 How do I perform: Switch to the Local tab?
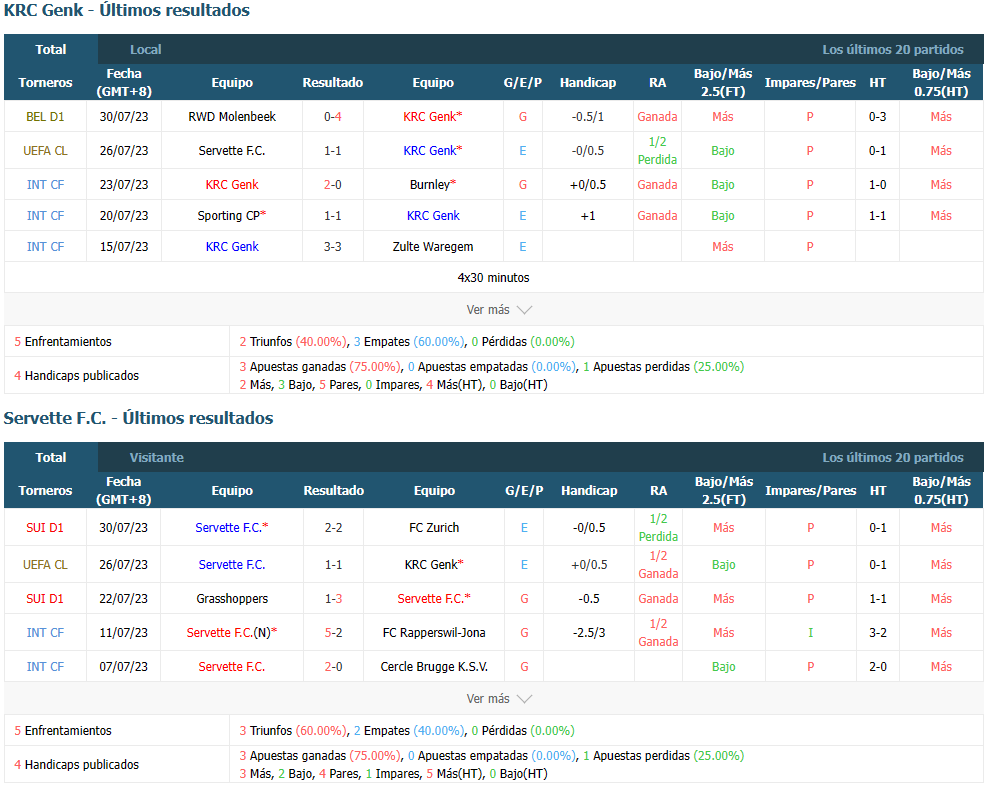[145, 49]
